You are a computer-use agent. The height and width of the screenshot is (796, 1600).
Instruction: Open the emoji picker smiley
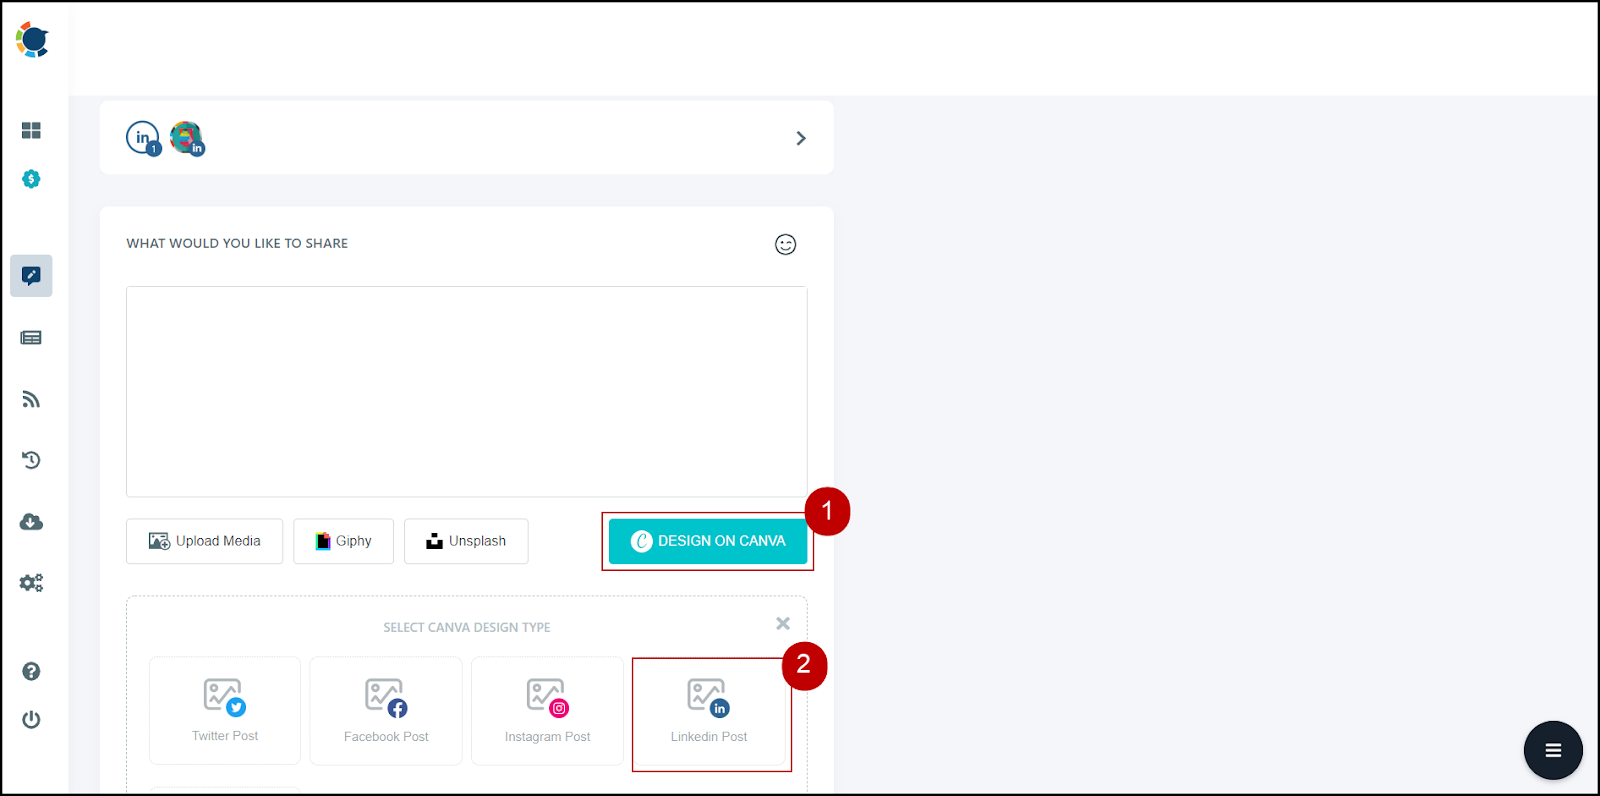pyautogui.click(x=786, y=244)
